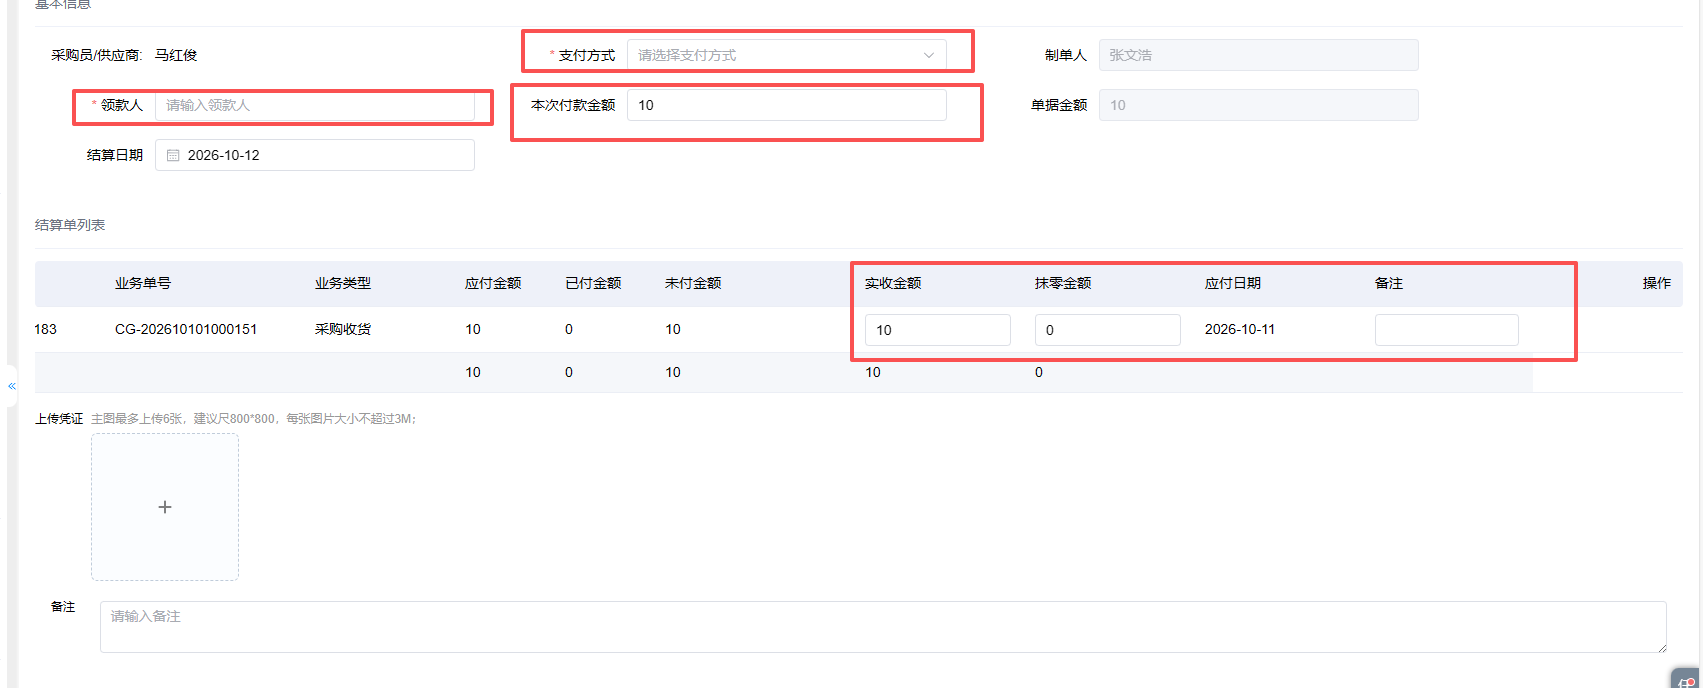The image size is (1703, 688).
Task: Click the calendar icon in 结算日期
Action: pyautogui.click(x=173, y=155)
